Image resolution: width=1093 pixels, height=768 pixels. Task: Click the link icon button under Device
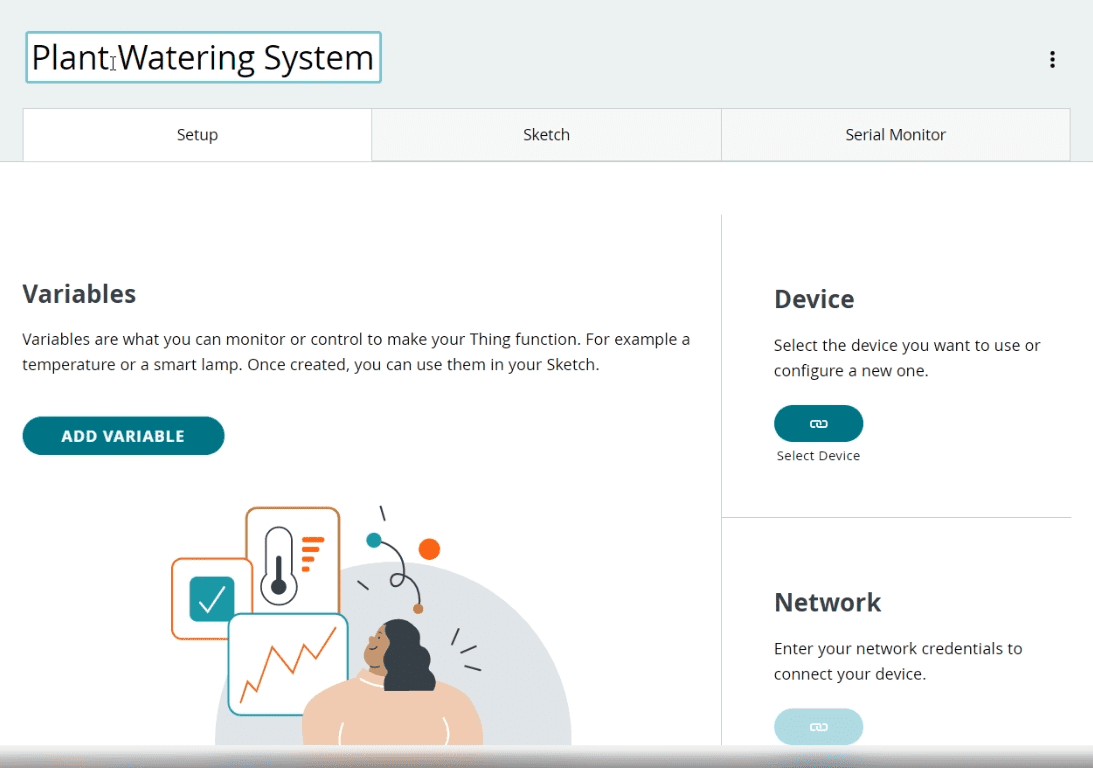coord(818,424)
